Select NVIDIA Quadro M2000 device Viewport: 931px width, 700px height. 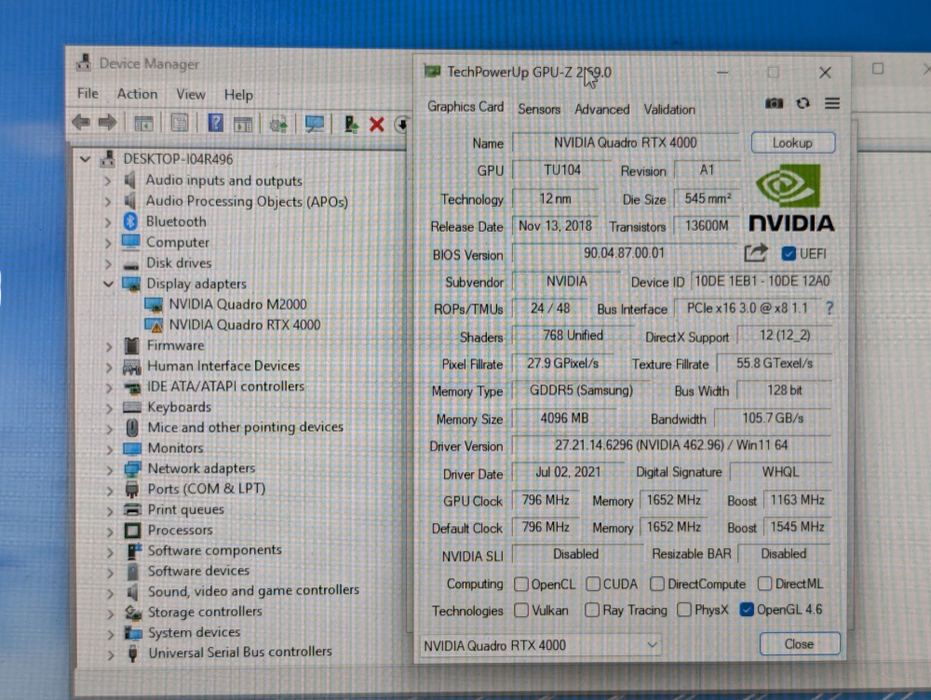(238, 304)
